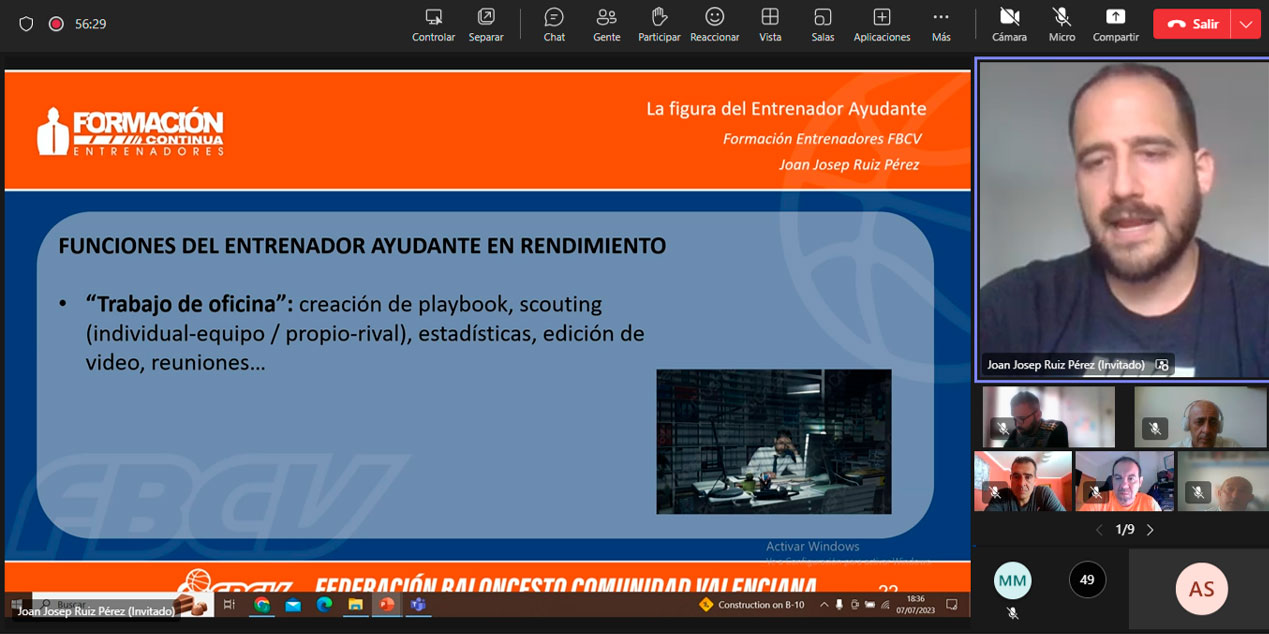Open the Vista layout options
The width and height of the screenshot is (1269, 634).
point(770,24)
